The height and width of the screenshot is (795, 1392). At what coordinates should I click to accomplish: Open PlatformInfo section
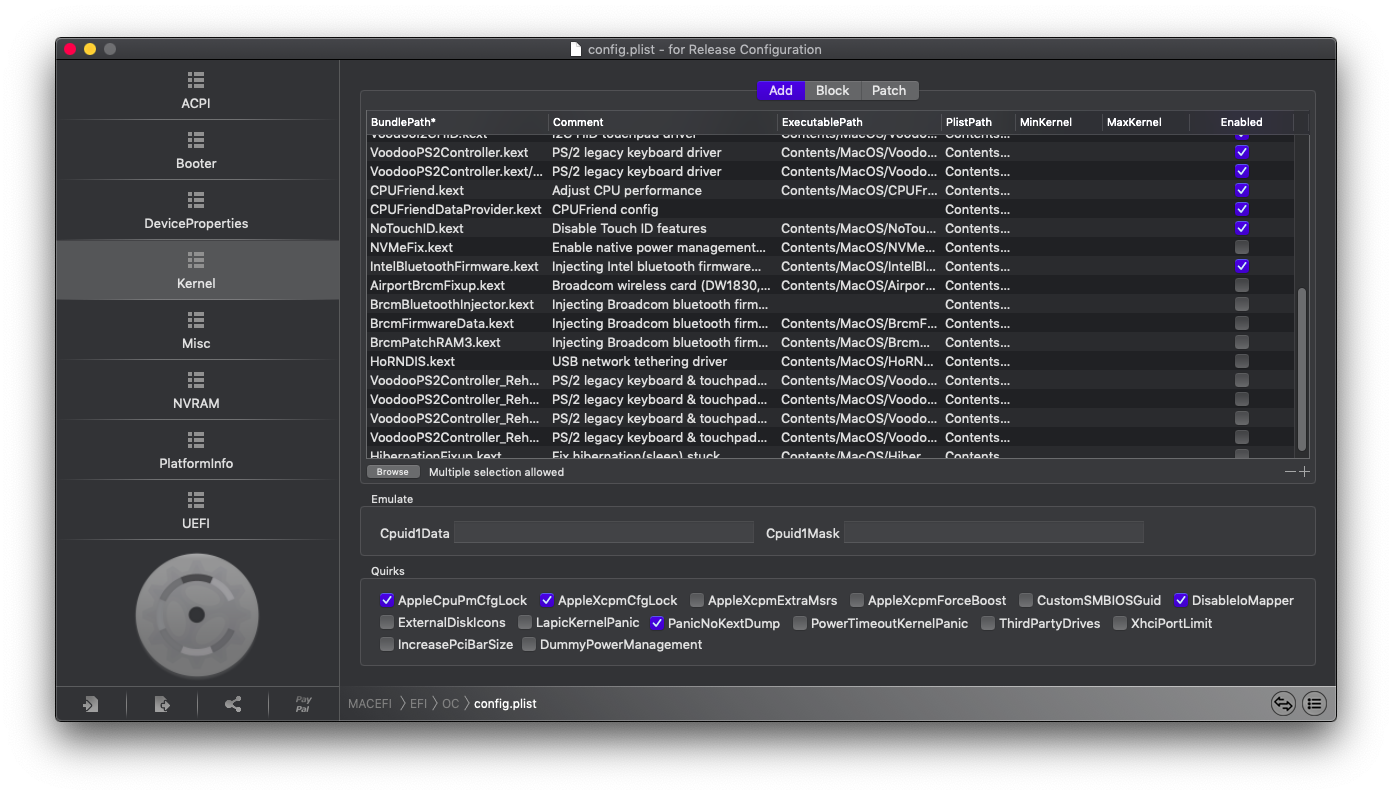pos(196,450)
